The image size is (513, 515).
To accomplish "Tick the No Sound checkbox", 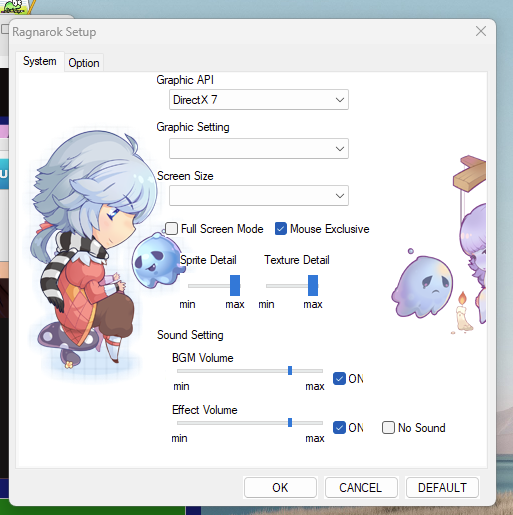I will pos(388,427).
